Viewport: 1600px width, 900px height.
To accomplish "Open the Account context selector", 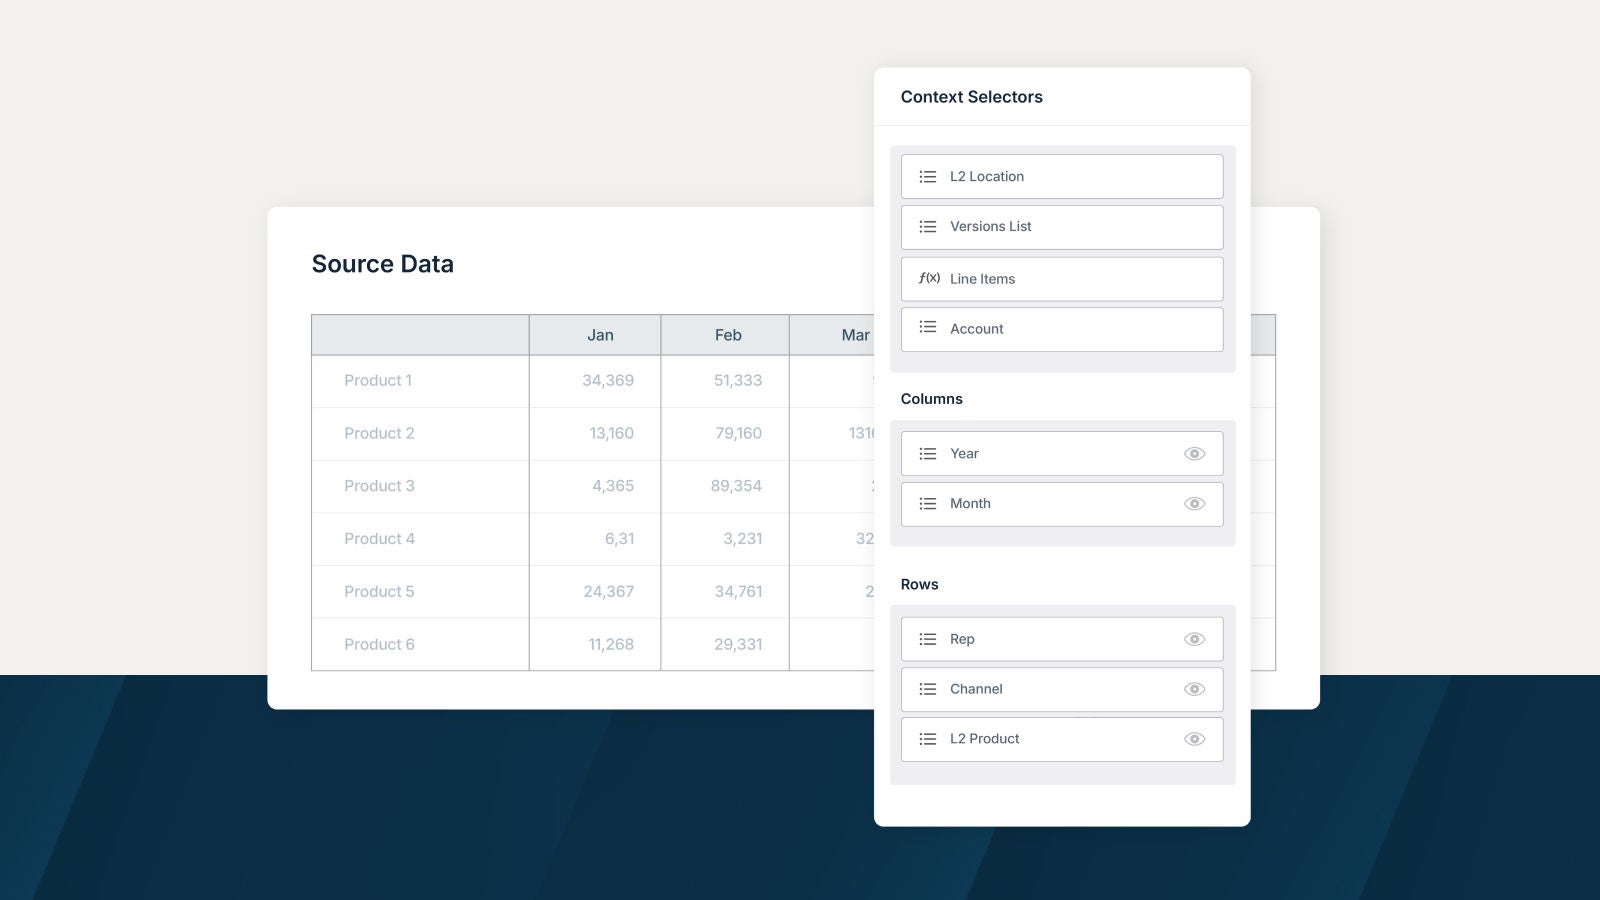I will click(x=1061, y=329).
